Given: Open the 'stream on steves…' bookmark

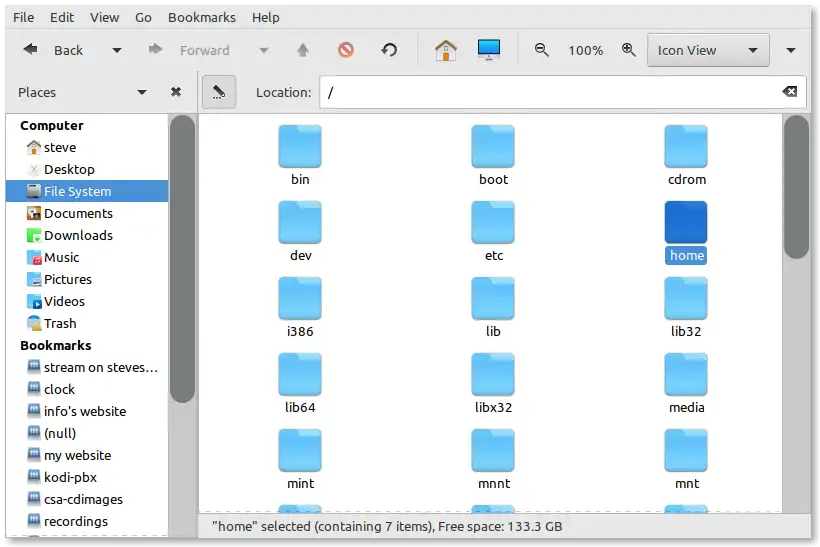Looking at the screenshot, I should (x=87, y=367).
